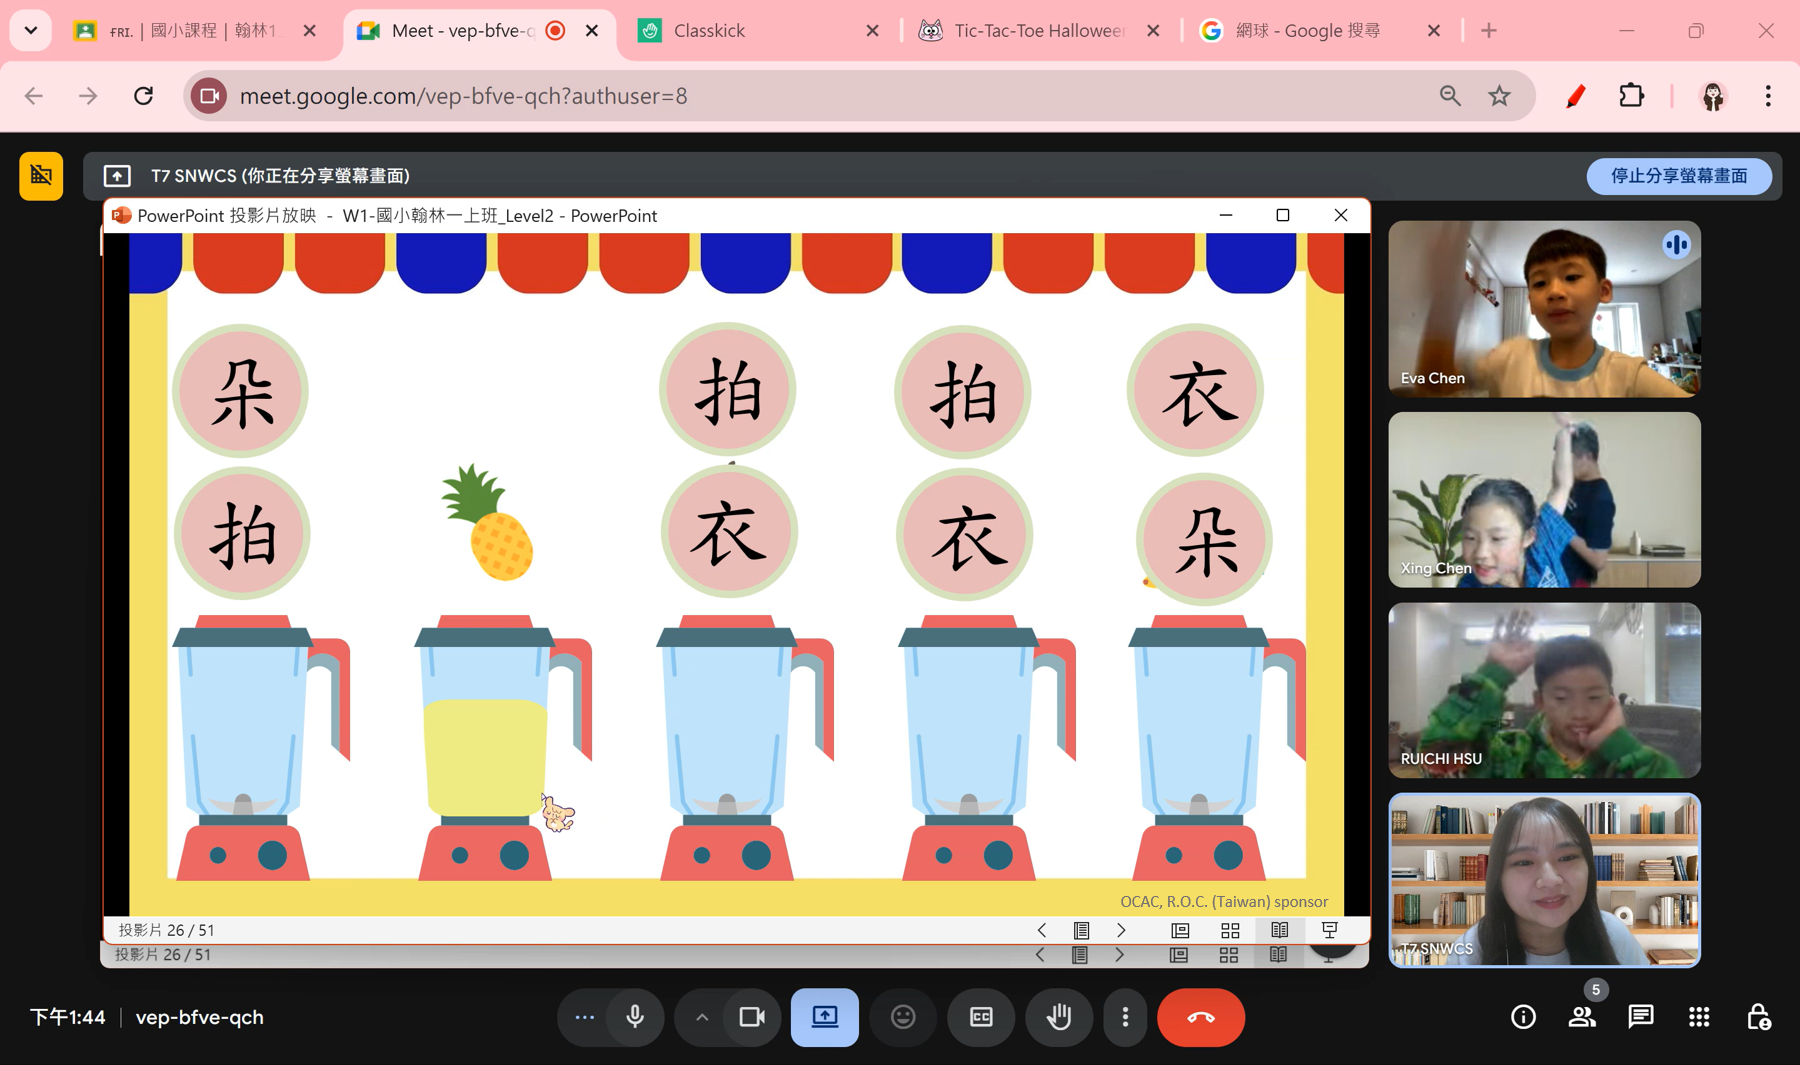Open the Chrome extensions puzzle icon
The width and height of the screenshot is (1800, 1065).
click(1631, 96)
